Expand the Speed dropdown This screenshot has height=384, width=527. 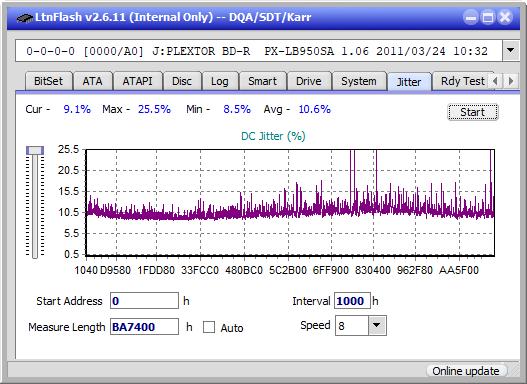[377, 325]
